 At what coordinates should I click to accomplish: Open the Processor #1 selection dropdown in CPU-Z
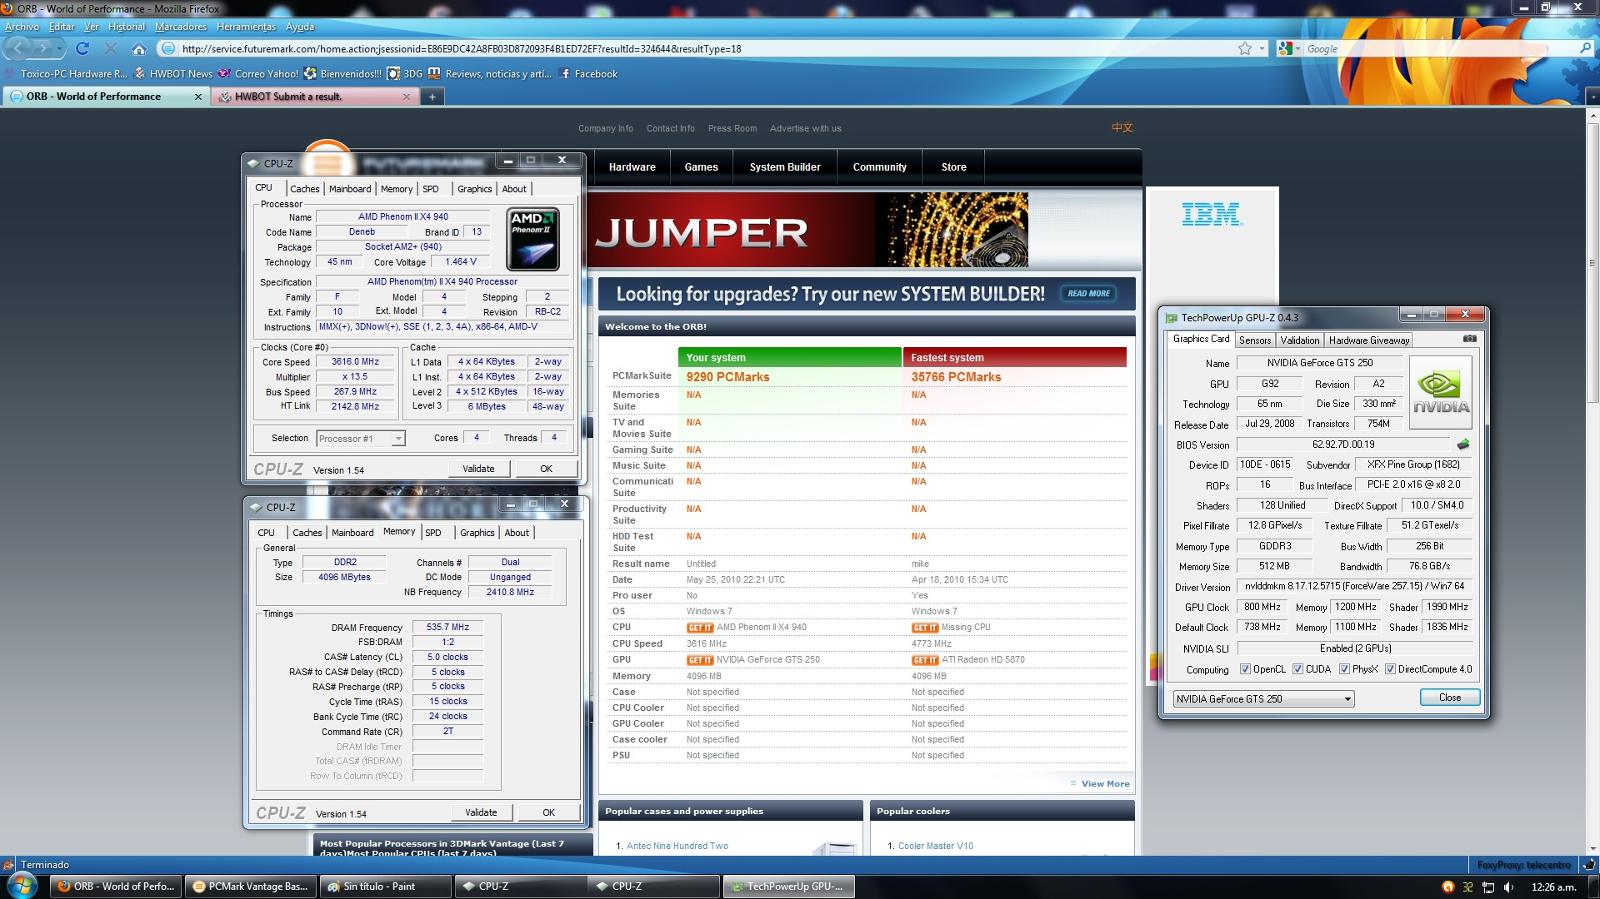(361, 438)
